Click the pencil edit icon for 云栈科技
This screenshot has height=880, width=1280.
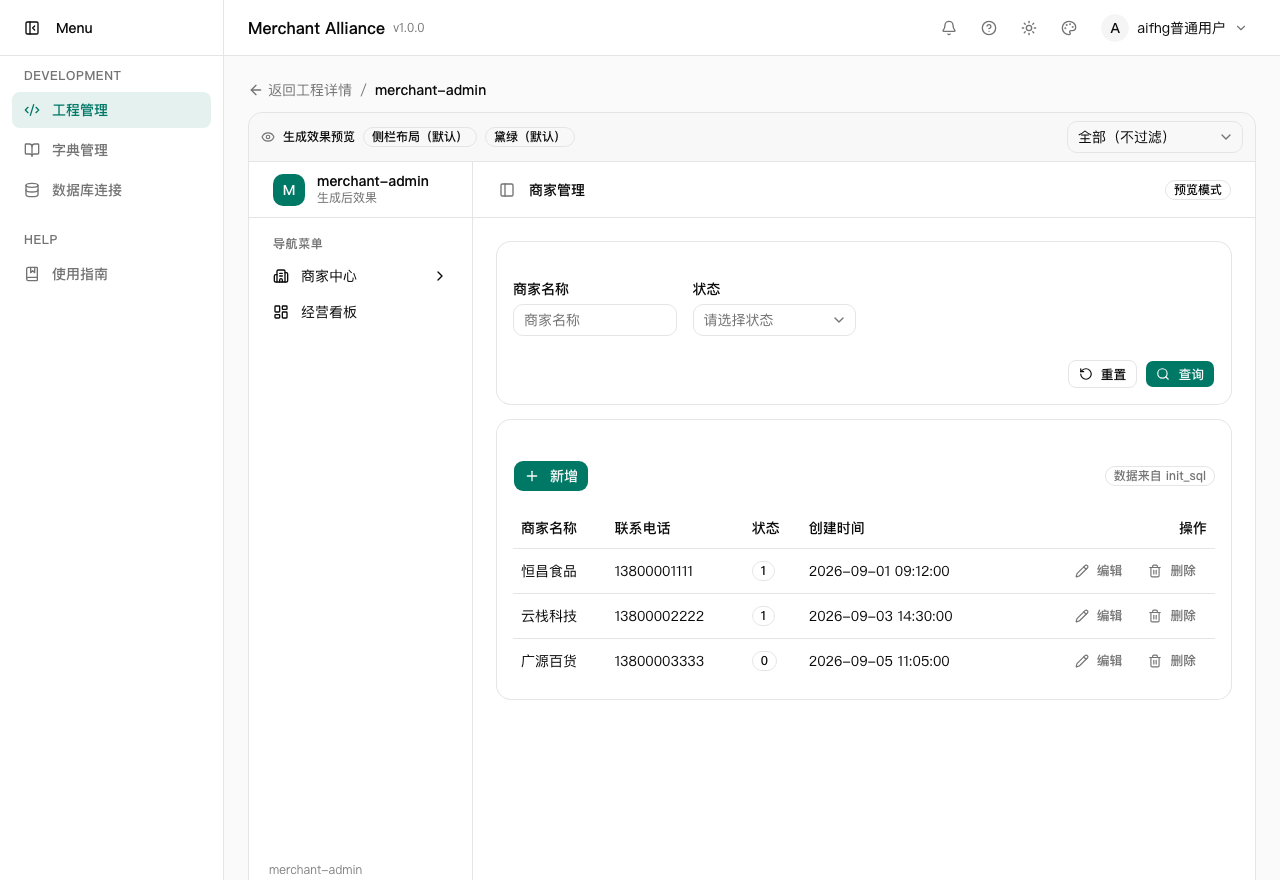click(x=1082, y=616)
